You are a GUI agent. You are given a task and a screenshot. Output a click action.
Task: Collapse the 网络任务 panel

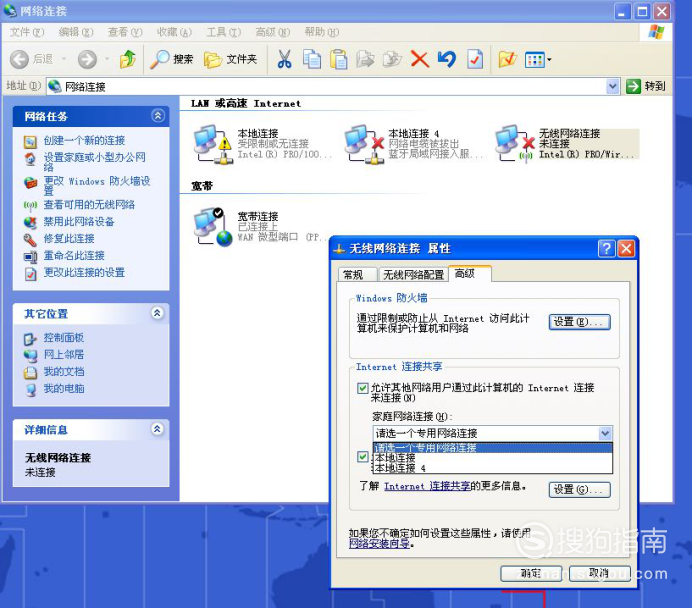click(x=158, y=116)
